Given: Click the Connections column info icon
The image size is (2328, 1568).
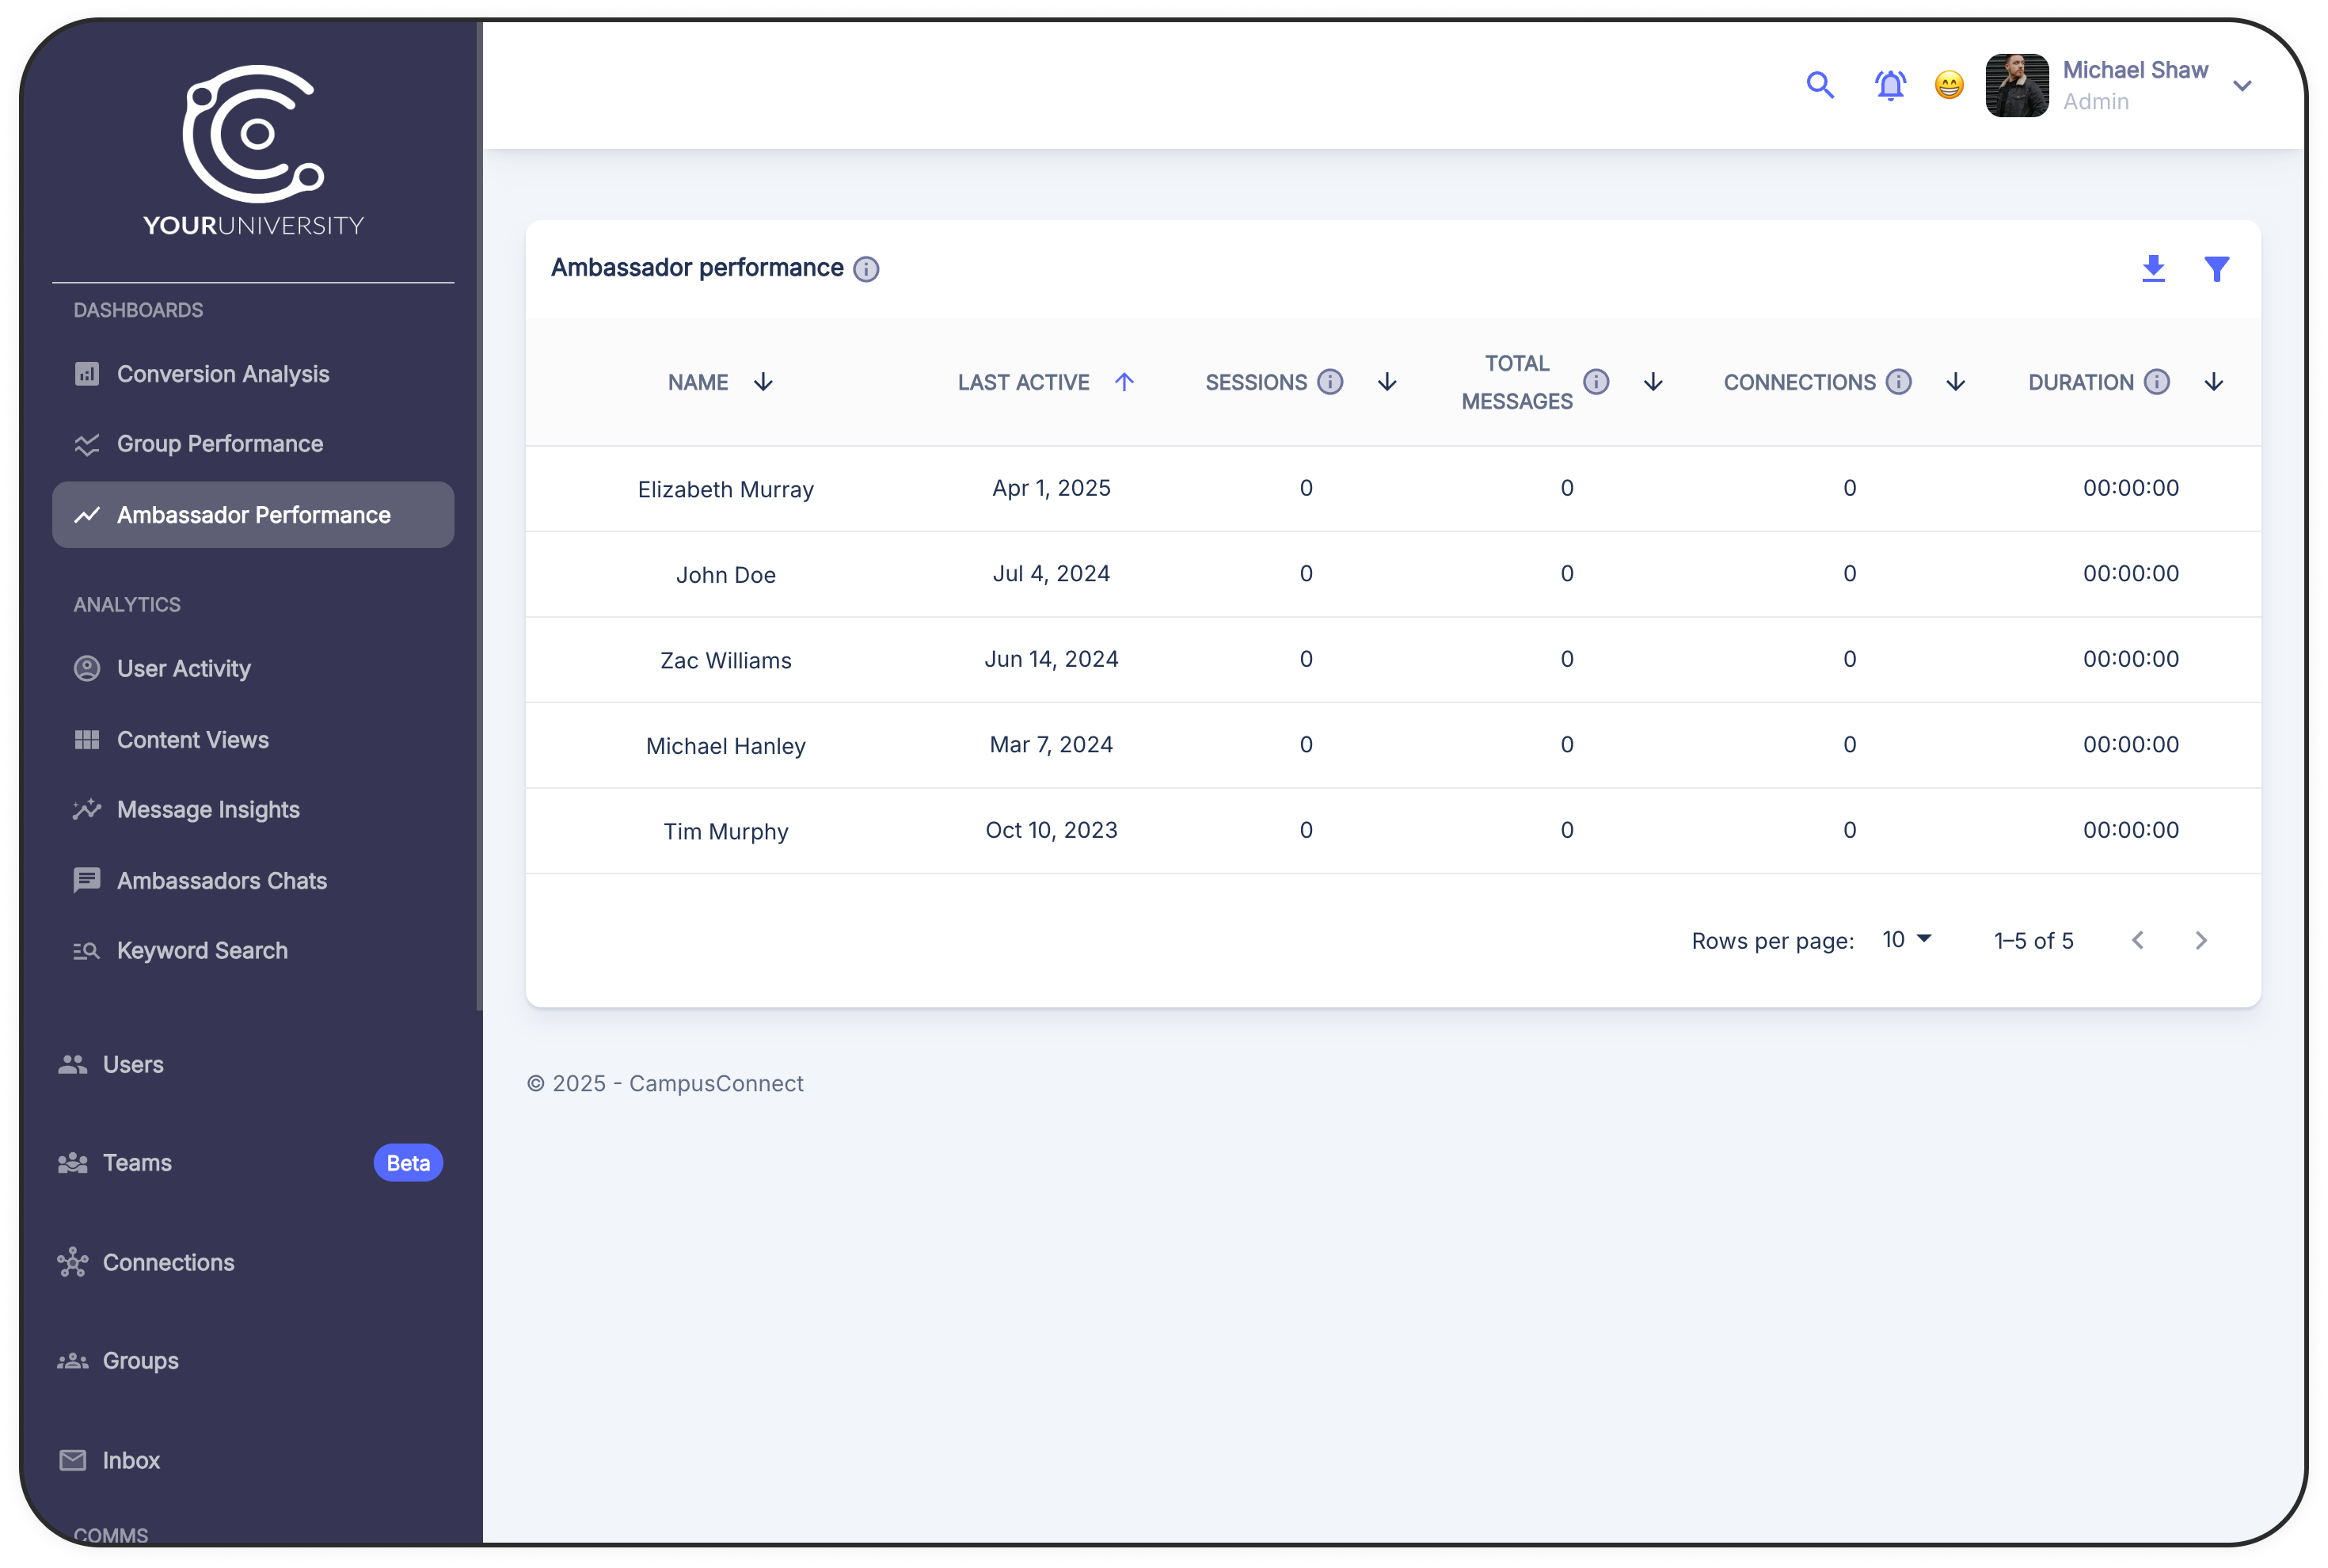Looking at the screenshot, I should pyautogui.click(x=1898, y=382).
